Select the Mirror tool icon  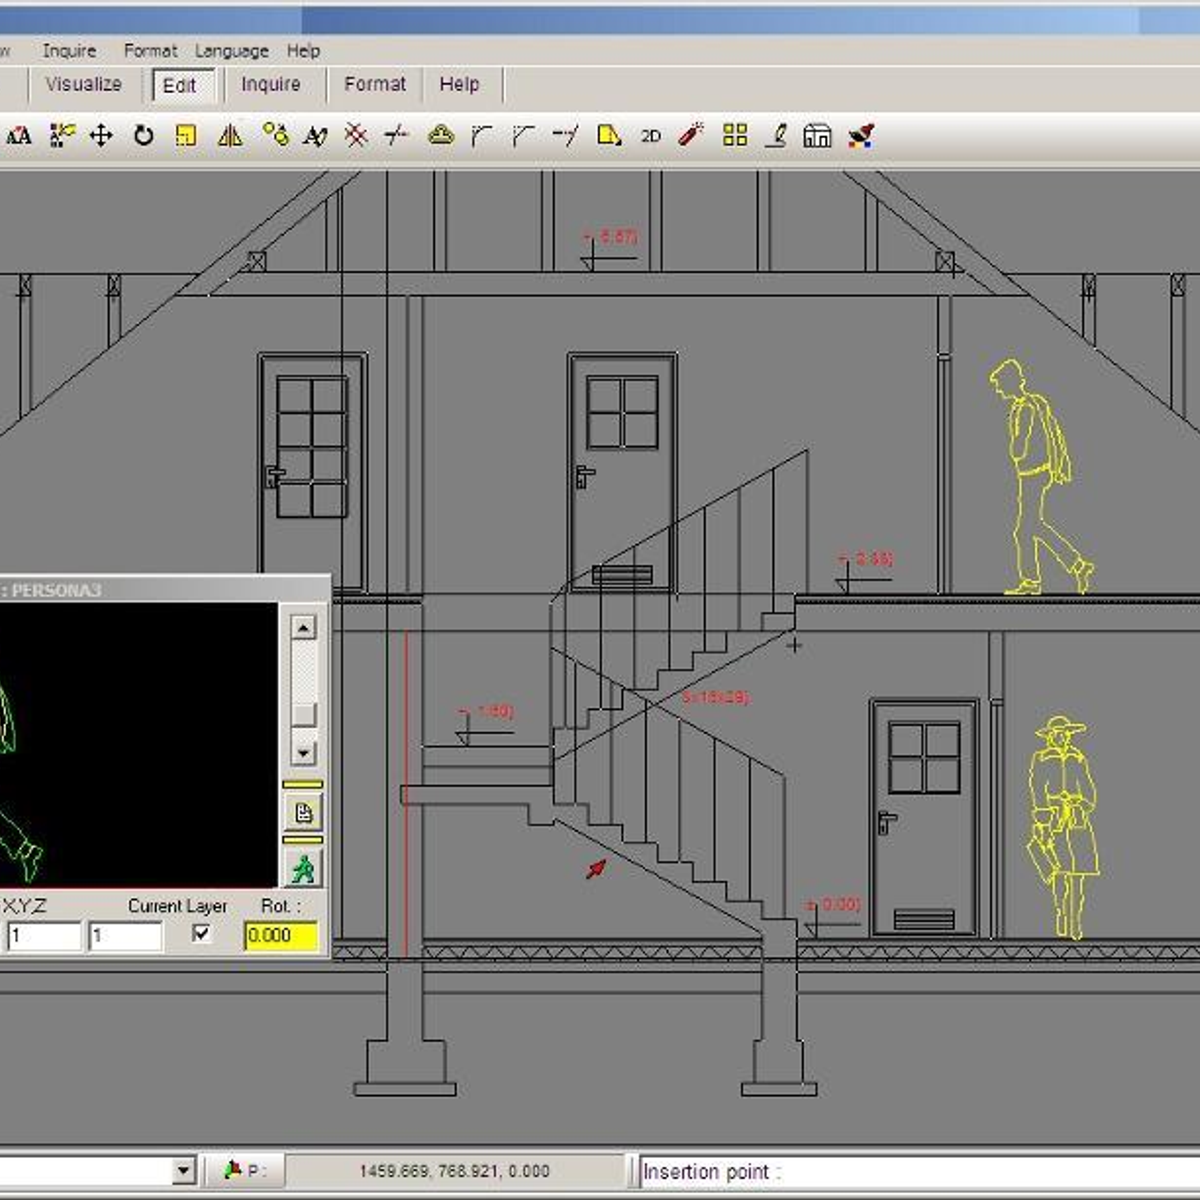point(230,135)
